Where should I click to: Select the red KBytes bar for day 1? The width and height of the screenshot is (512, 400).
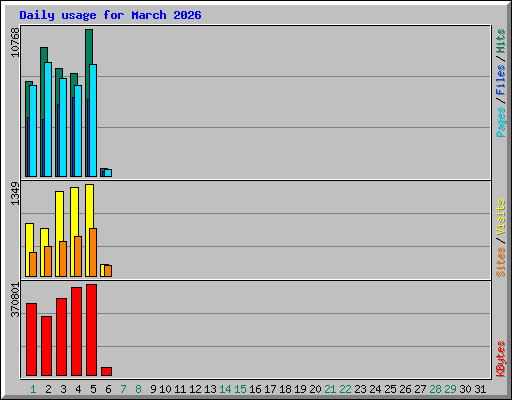point(31,339)
